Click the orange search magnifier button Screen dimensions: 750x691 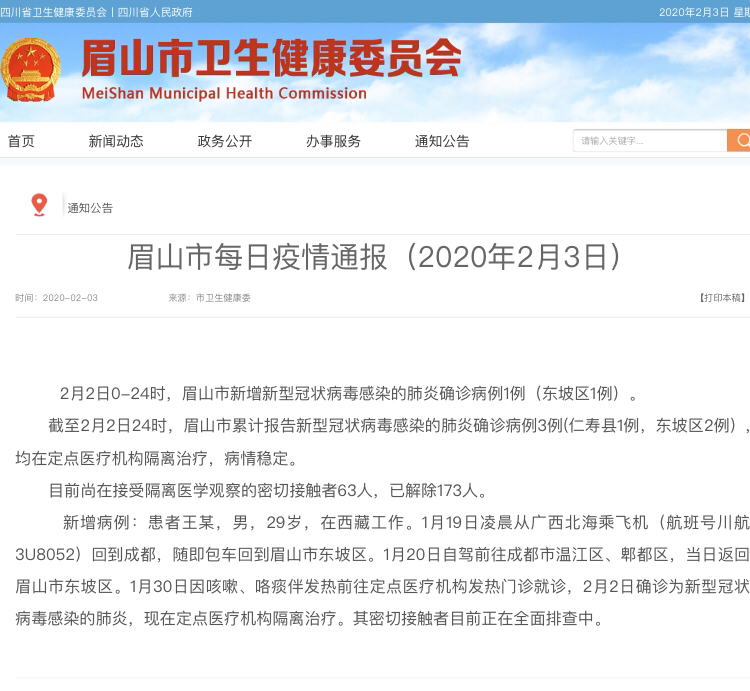(739, 141)
